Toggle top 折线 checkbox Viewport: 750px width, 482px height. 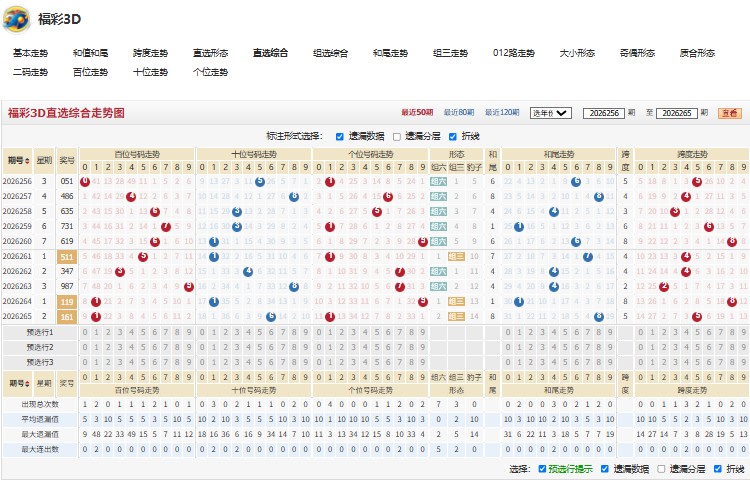[452, 137]
